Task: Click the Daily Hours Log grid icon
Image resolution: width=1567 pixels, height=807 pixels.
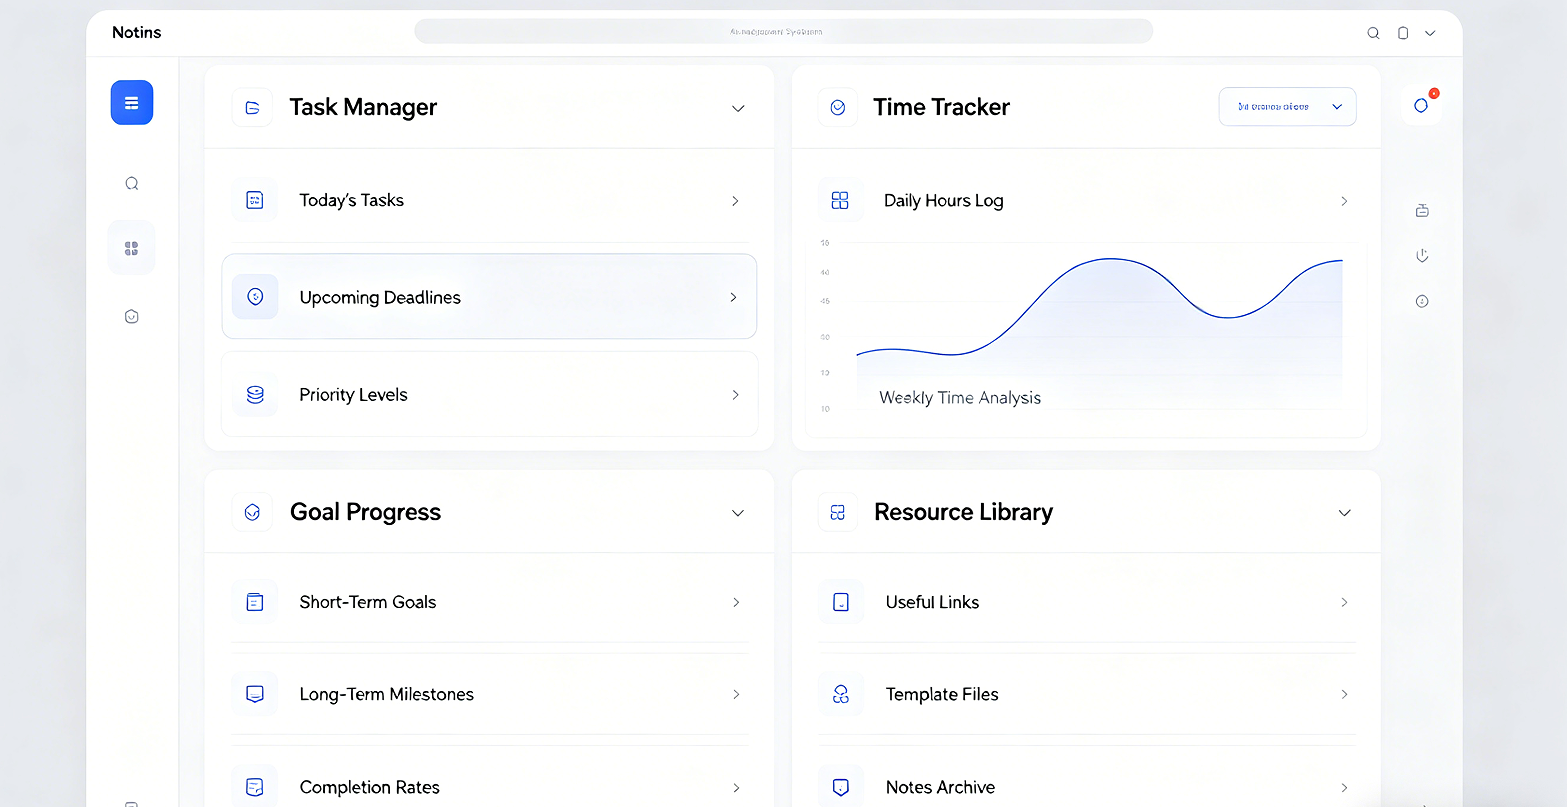Action: pyautogui.click(x=840, y=200)
